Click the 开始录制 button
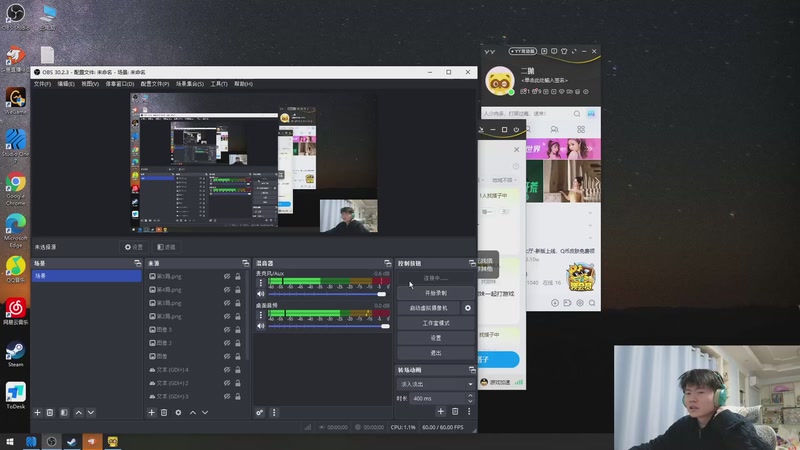The image size is (800, 450). pyautogui.click(x=436, y=293)
